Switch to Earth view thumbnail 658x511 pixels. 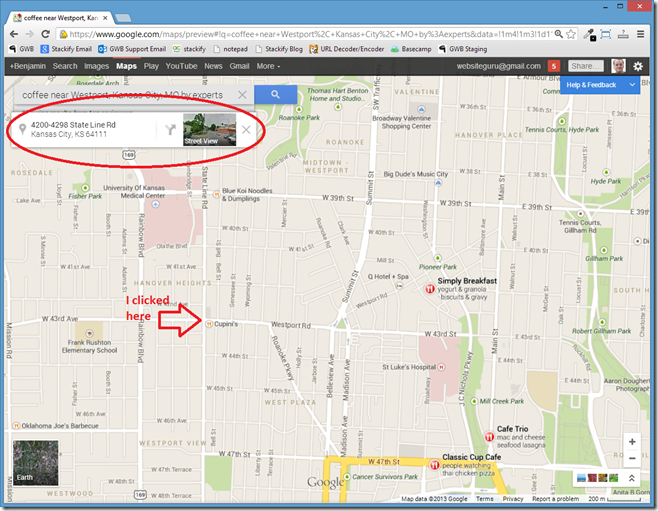35,463
